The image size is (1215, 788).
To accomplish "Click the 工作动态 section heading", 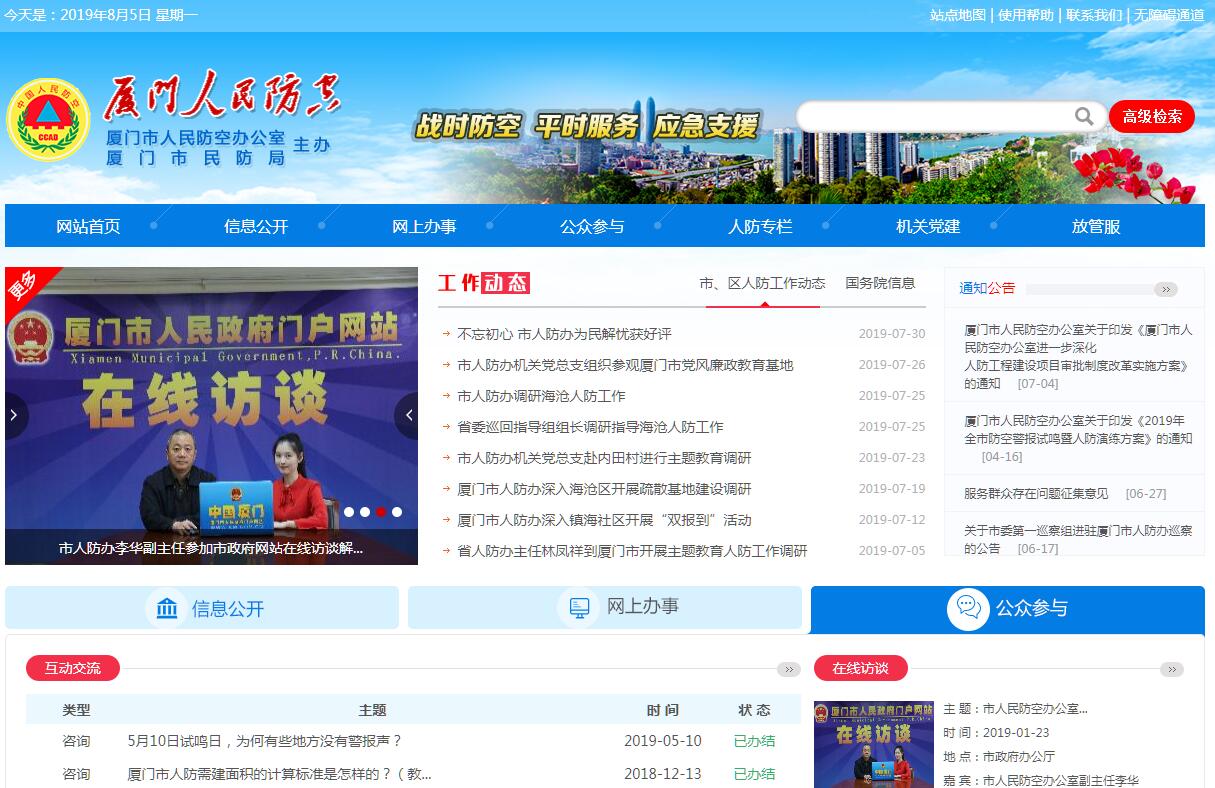I will (484, 283).
